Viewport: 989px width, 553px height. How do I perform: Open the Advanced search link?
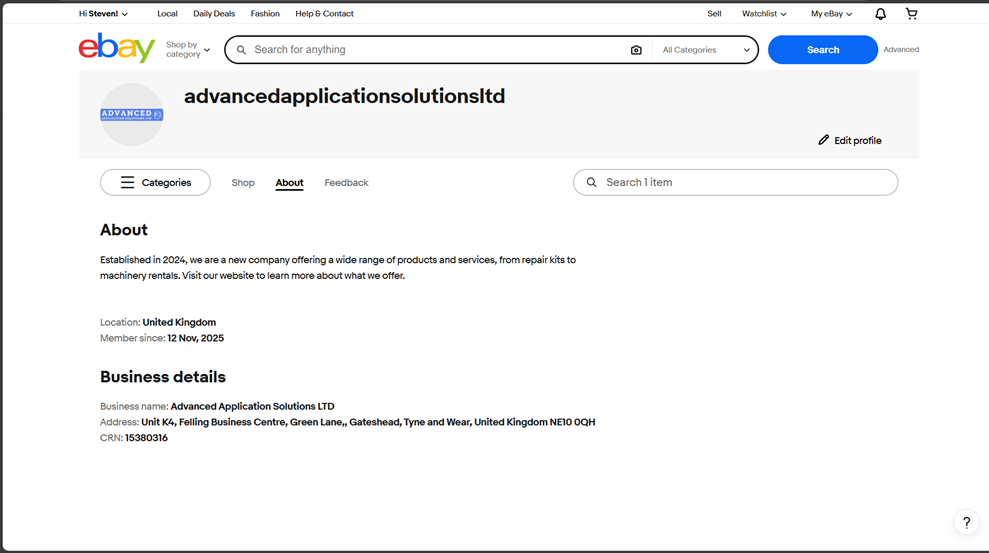(900, 50)
